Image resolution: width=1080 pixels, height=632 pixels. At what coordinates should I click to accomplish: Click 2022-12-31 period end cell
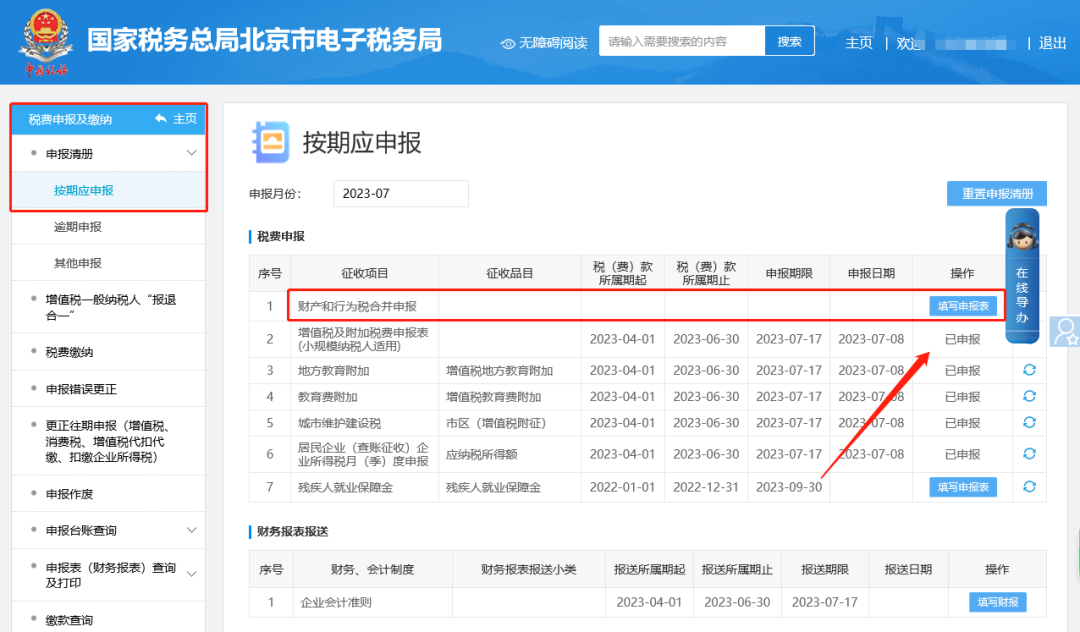(706, 487)
